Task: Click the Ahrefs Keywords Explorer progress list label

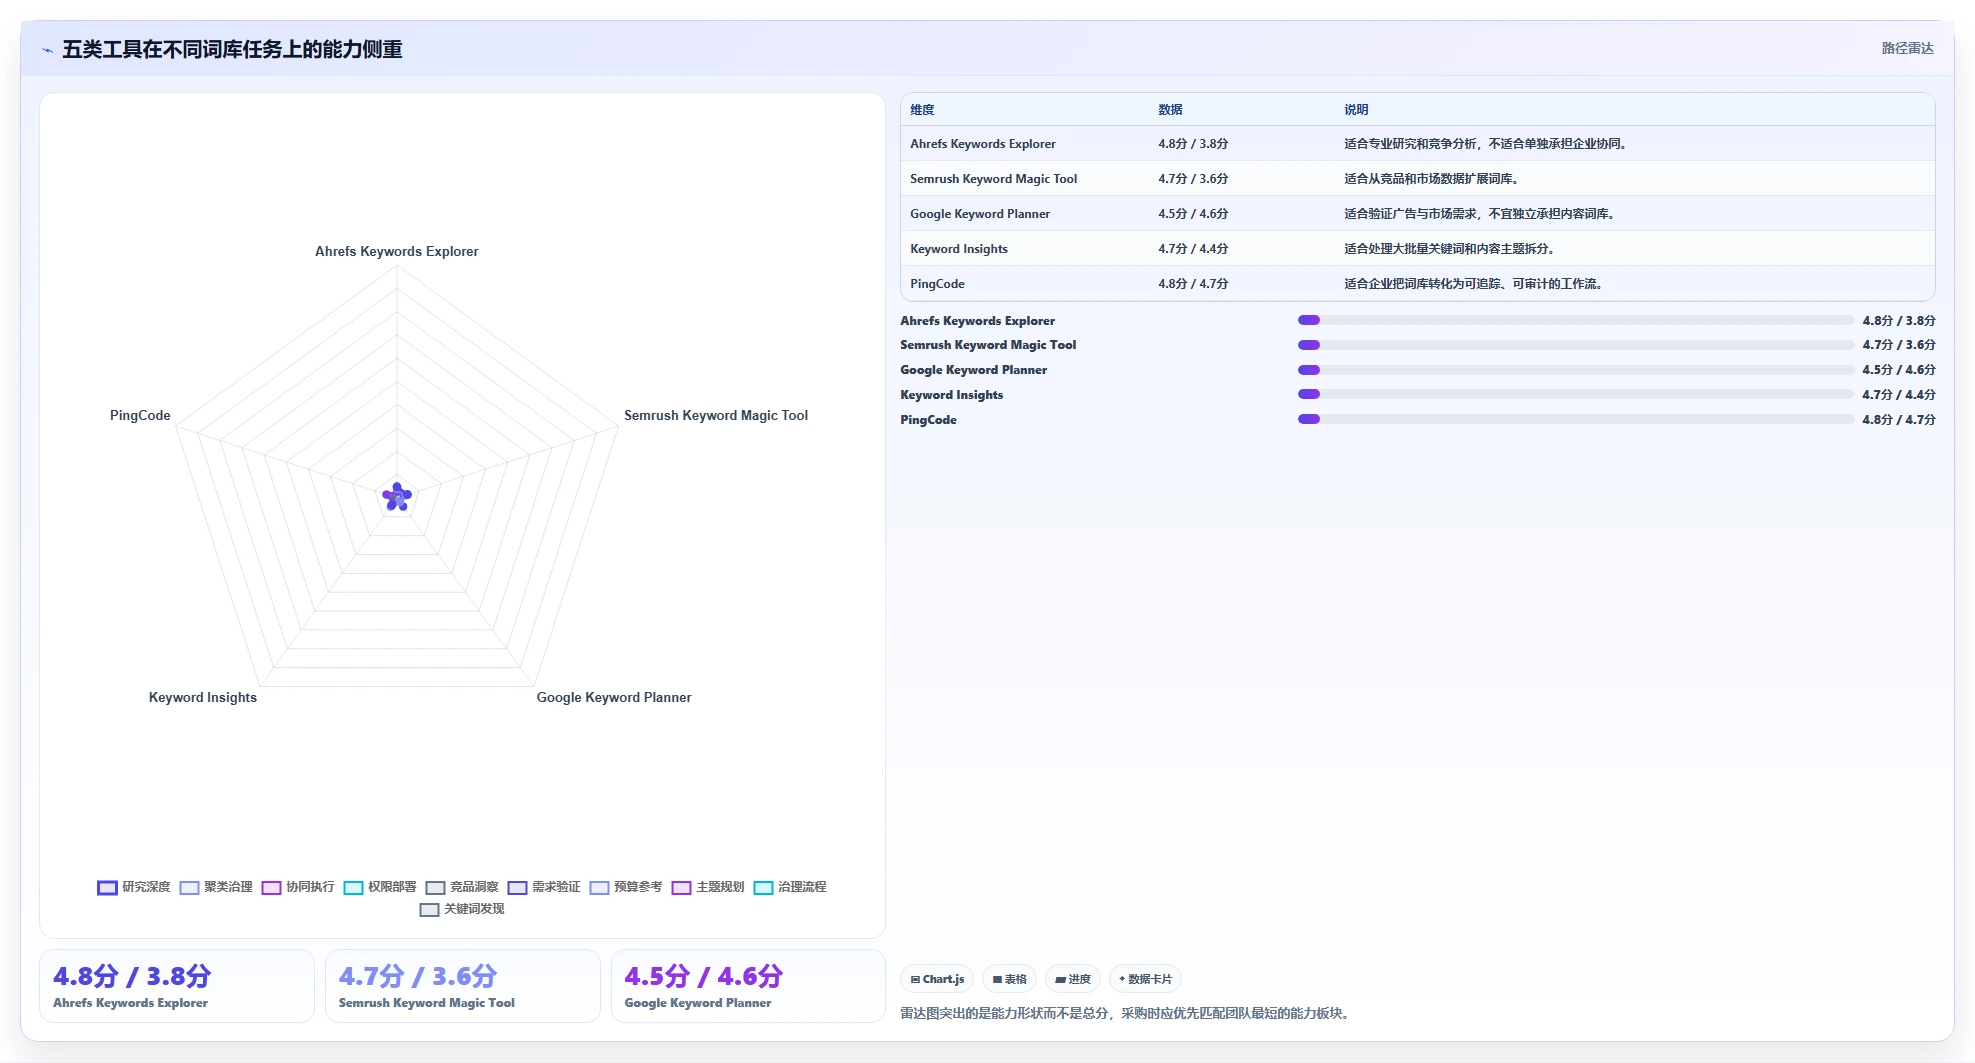Action: (977, 321)
